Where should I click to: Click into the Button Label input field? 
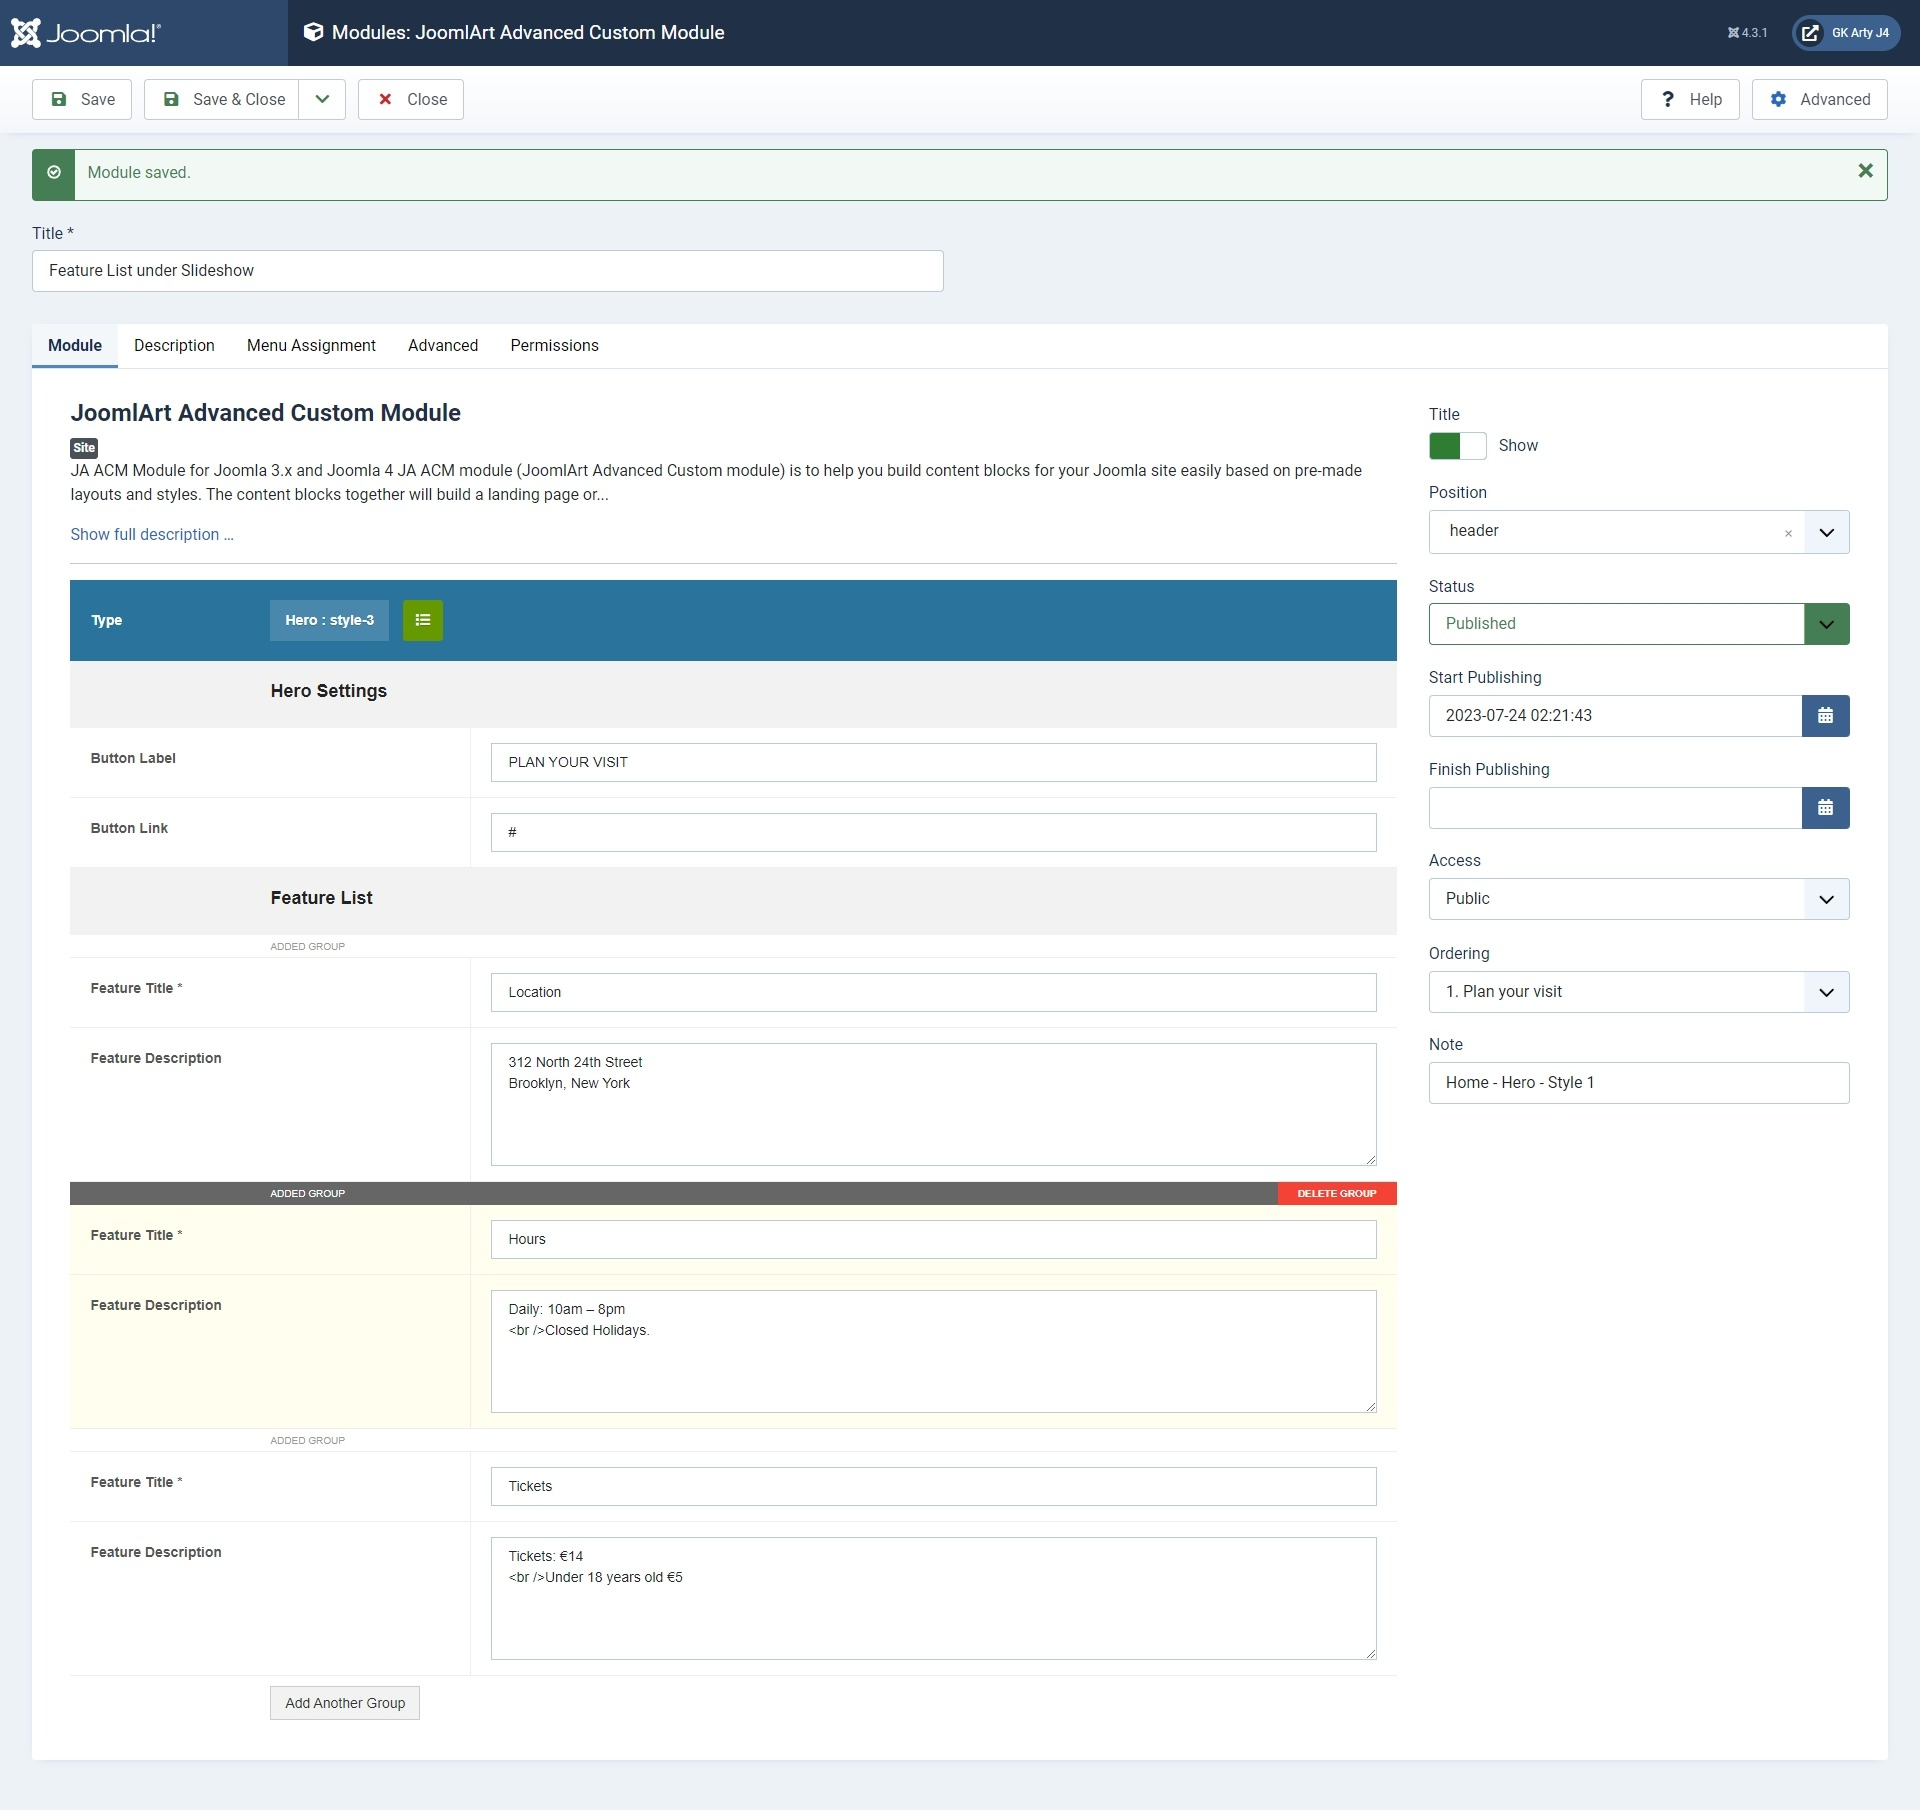[x=933, y=762]
